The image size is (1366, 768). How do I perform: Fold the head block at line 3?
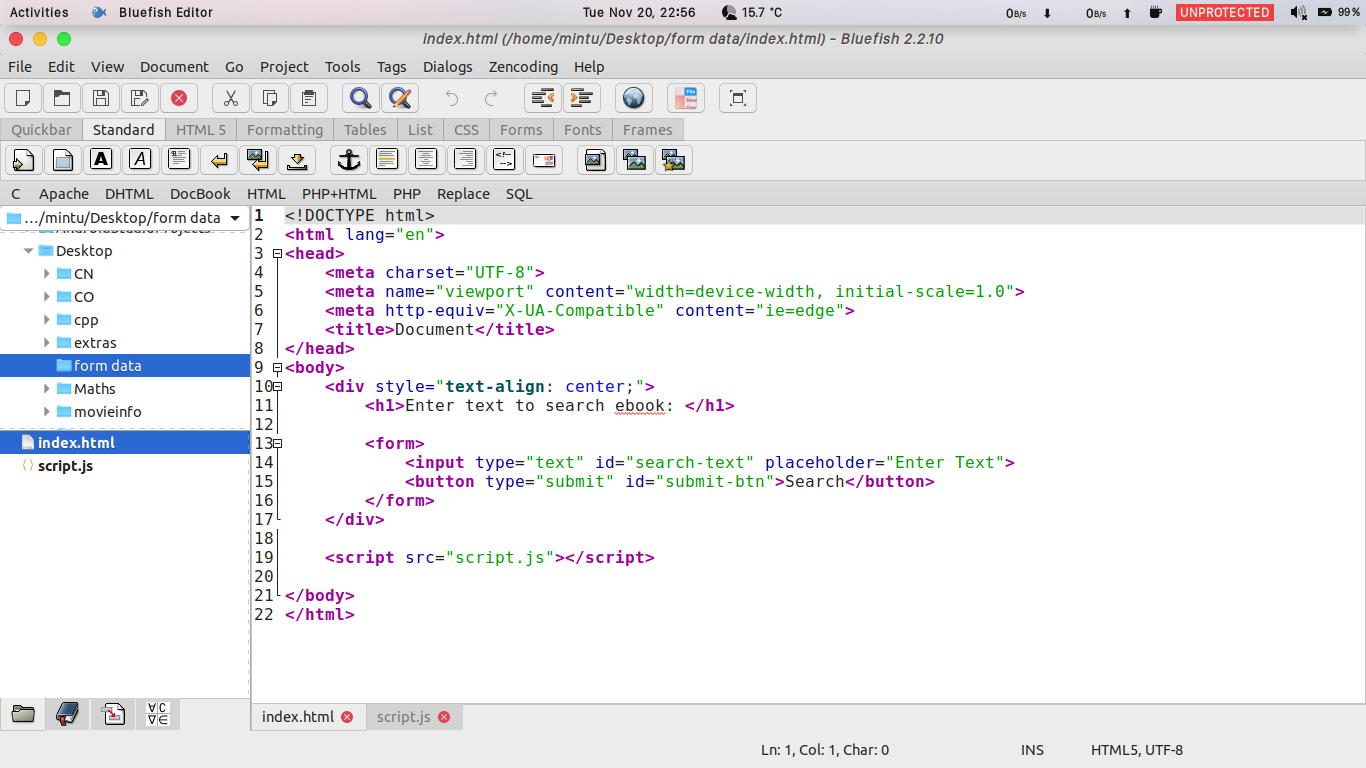click(278, 254)
